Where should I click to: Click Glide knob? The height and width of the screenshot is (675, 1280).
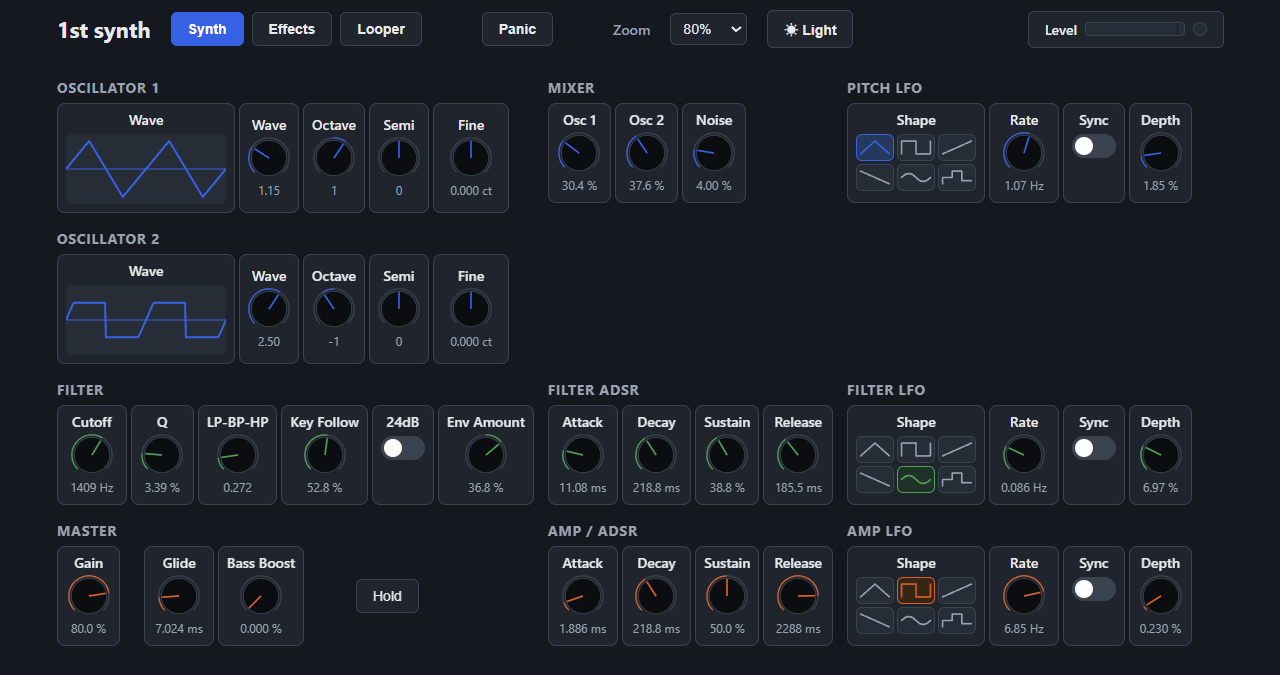179,596
